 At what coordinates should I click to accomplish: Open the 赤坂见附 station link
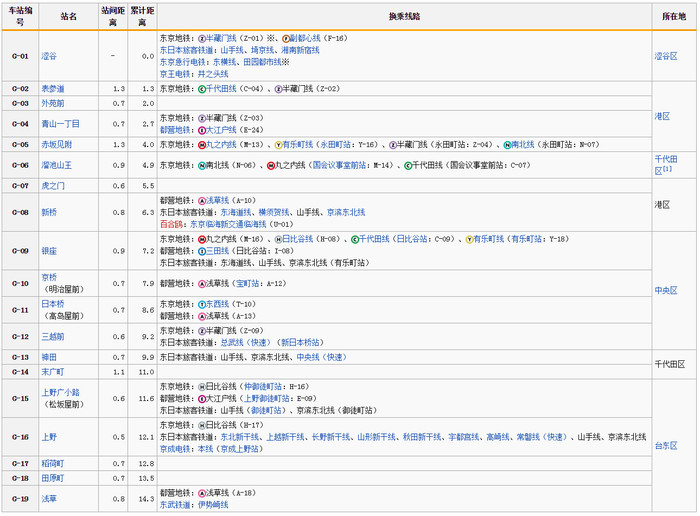(x=57, y=145)
